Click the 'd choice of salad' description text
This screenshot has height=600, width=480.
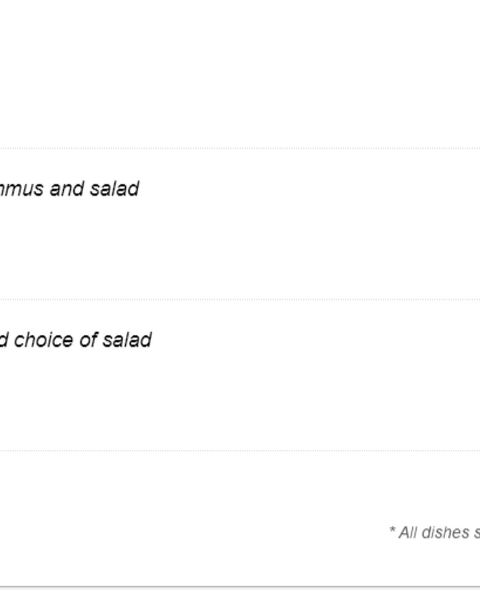pos(75,340)
